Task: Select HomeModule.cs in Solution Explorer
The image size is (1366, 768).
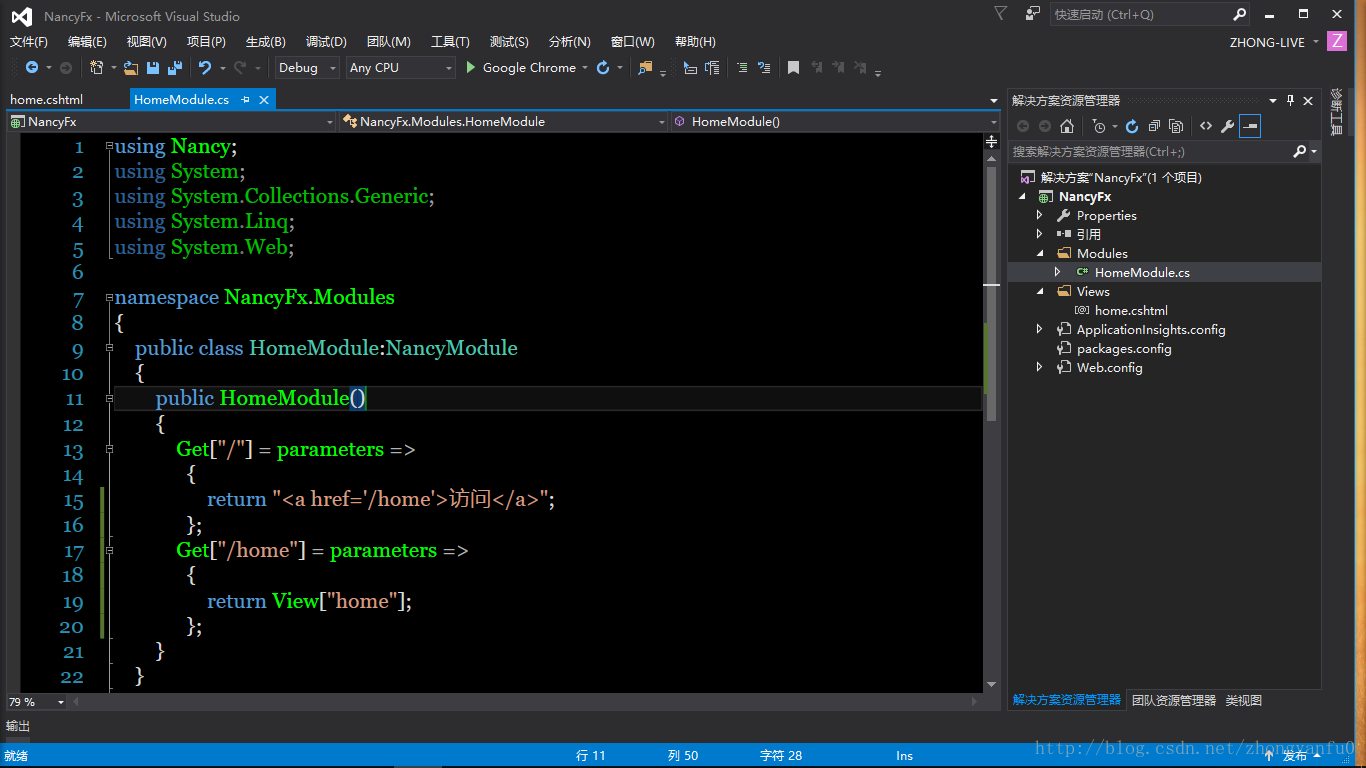Action: [1142, 272]
